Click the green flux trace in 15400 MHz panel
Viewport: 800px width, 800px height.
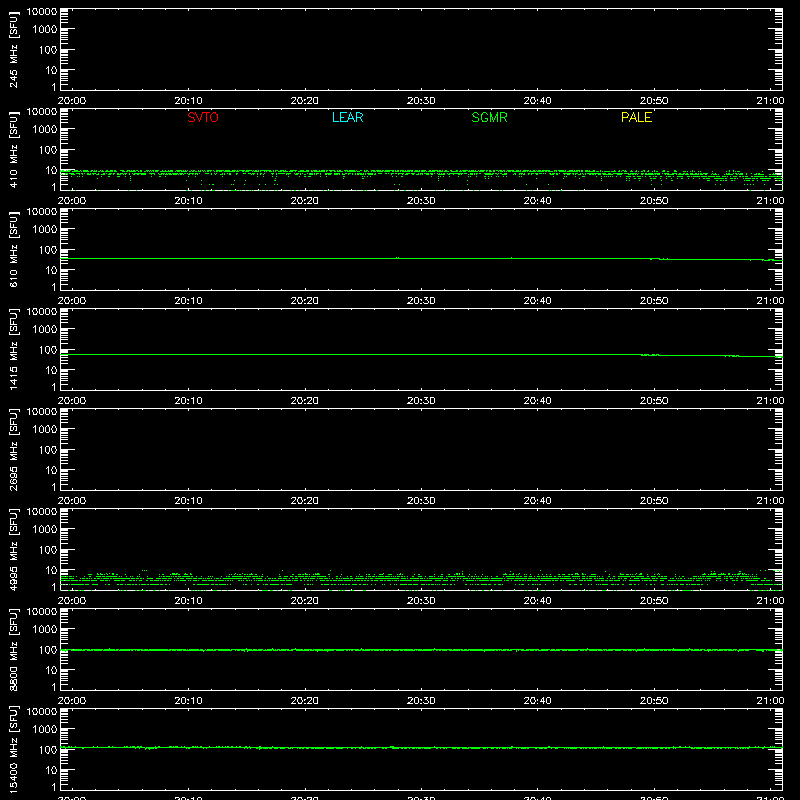[x=421, y=748]
